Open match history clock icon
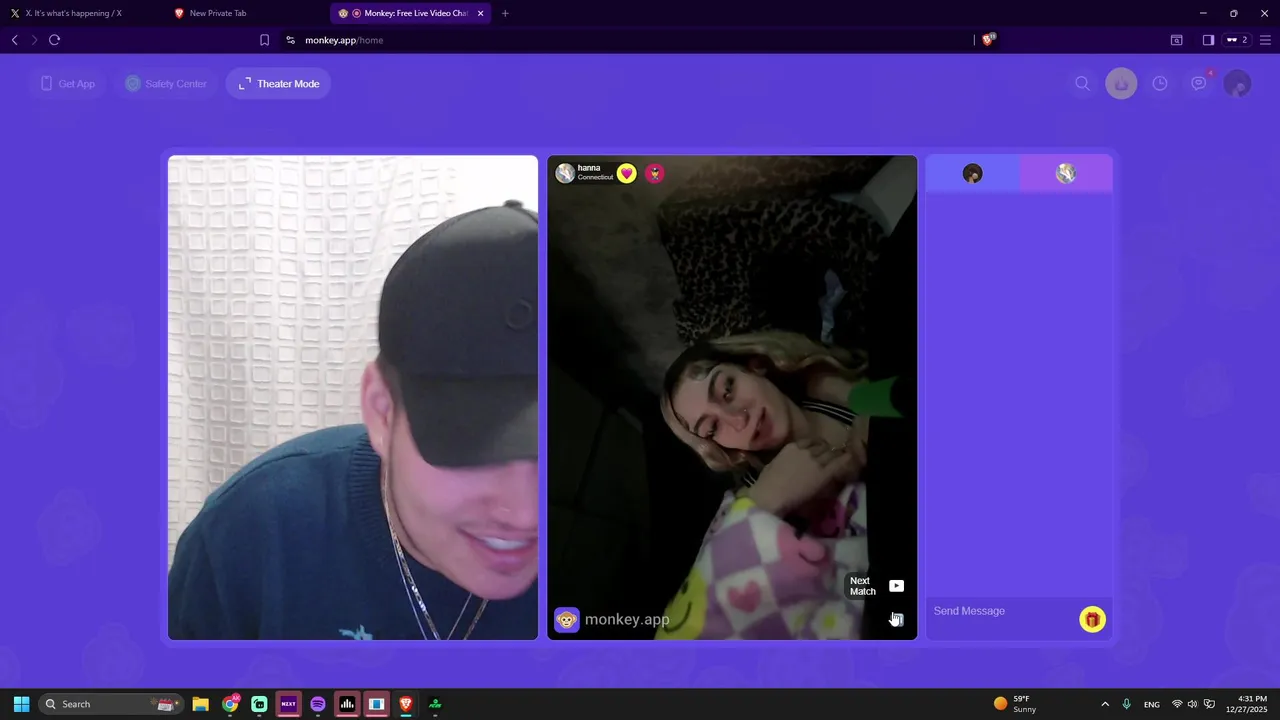The image size is (1280, 720). coord(1160,84)
